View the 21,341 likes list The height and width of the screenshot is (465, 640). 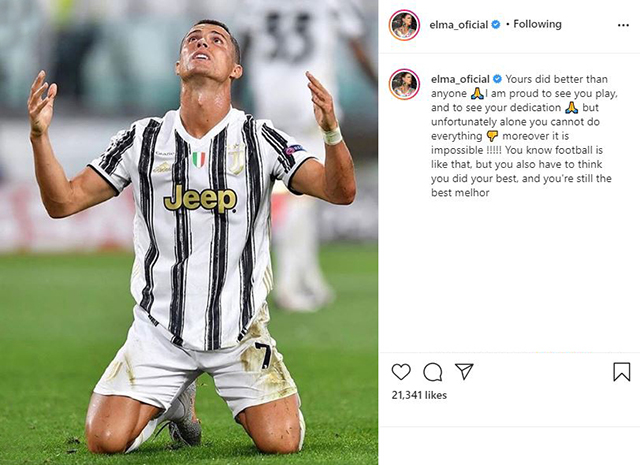coord(419,395)
